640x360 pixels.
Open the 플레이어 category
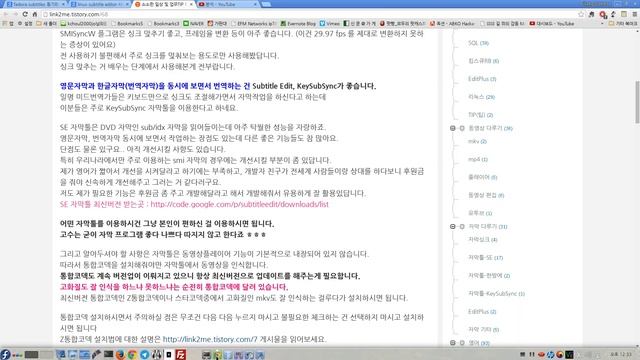[482, 177]
